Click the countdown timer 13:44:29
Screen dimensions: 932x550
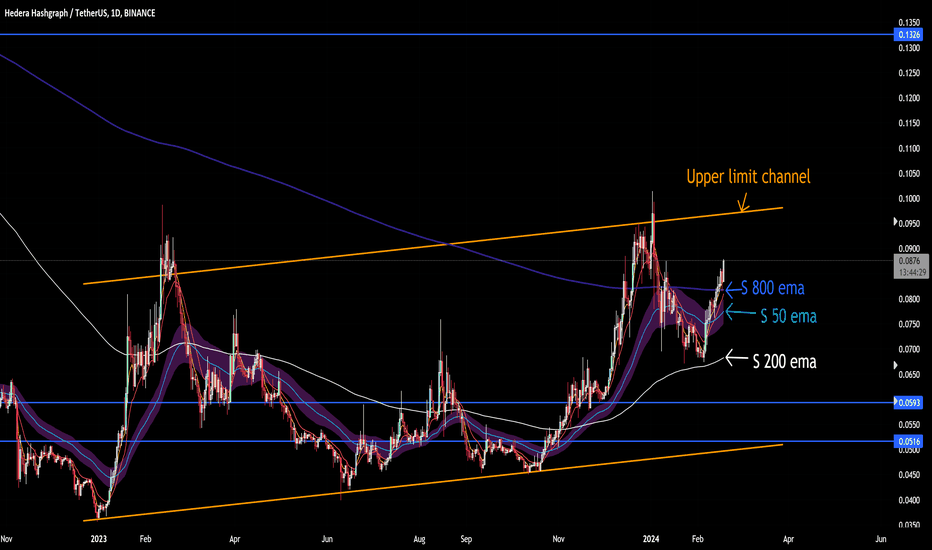(x=912, y=272)
